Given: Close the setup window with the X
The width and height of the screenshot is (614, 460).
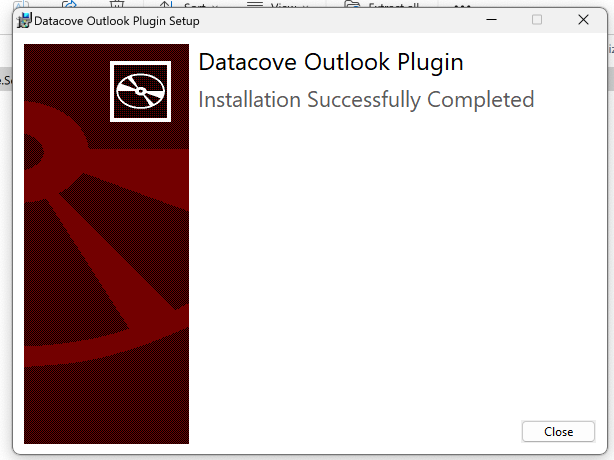Looking at the screenshot, I should tap(583, 20).
